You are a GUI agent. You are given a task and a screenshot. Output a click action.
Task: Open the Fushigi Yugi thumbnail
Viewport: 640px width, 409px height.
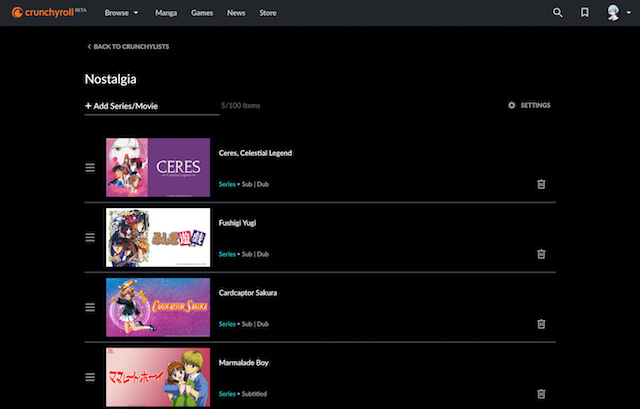click(x=158, y=238)
